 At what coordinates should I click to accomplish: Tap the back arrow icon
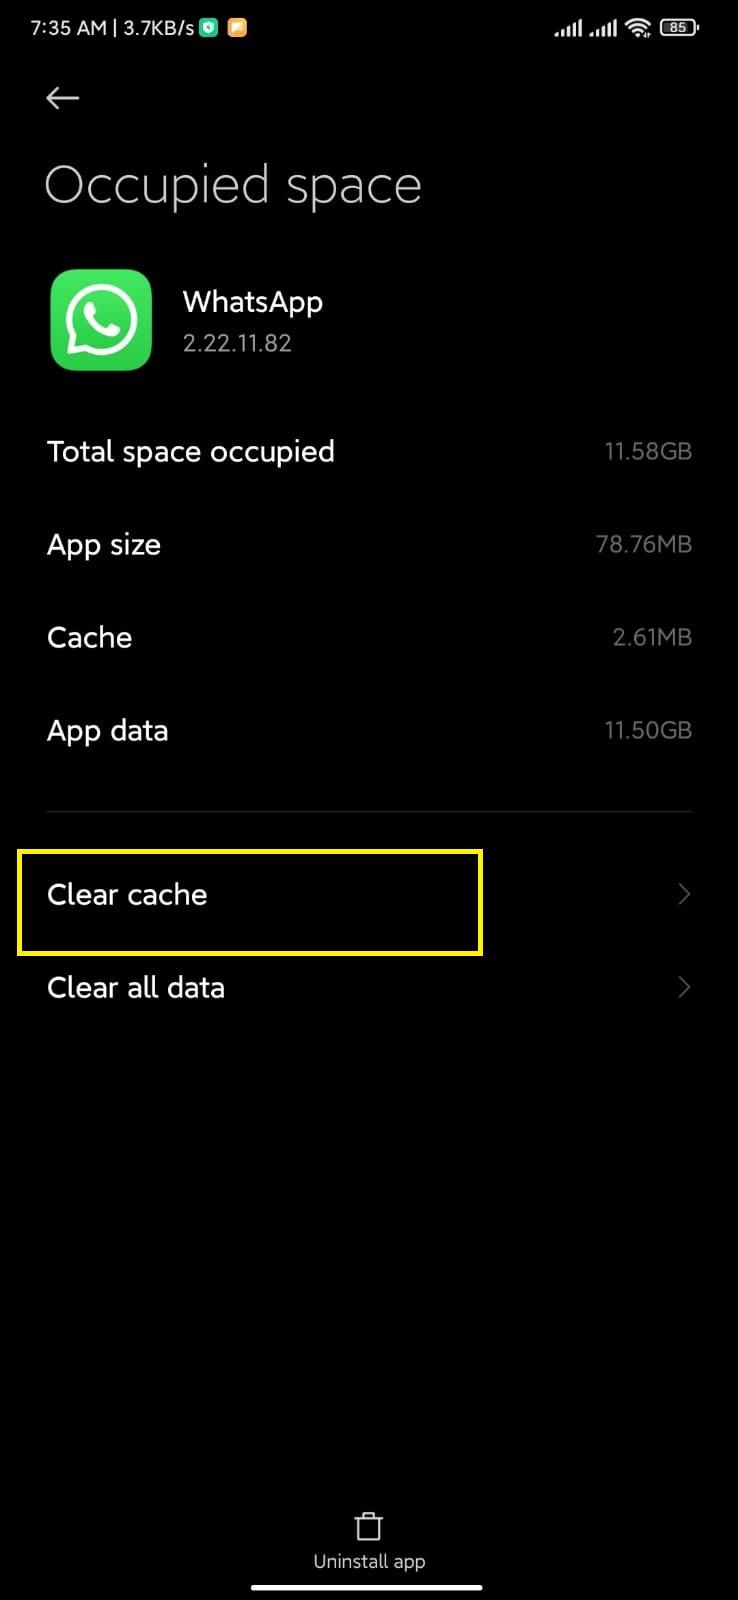[x=63, y=97]
